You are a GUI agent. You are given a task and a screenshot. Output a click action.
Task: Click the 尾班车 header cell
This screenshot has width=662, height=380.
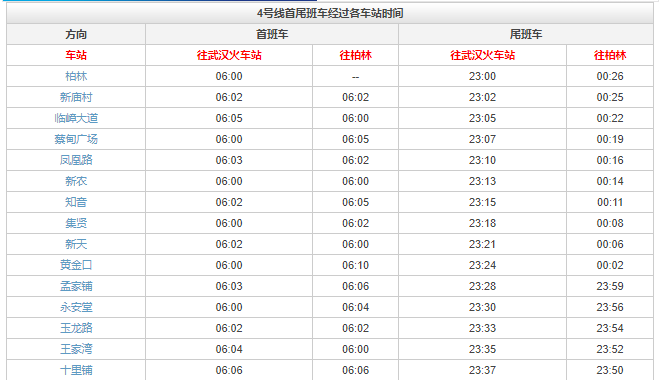(526, 35)
